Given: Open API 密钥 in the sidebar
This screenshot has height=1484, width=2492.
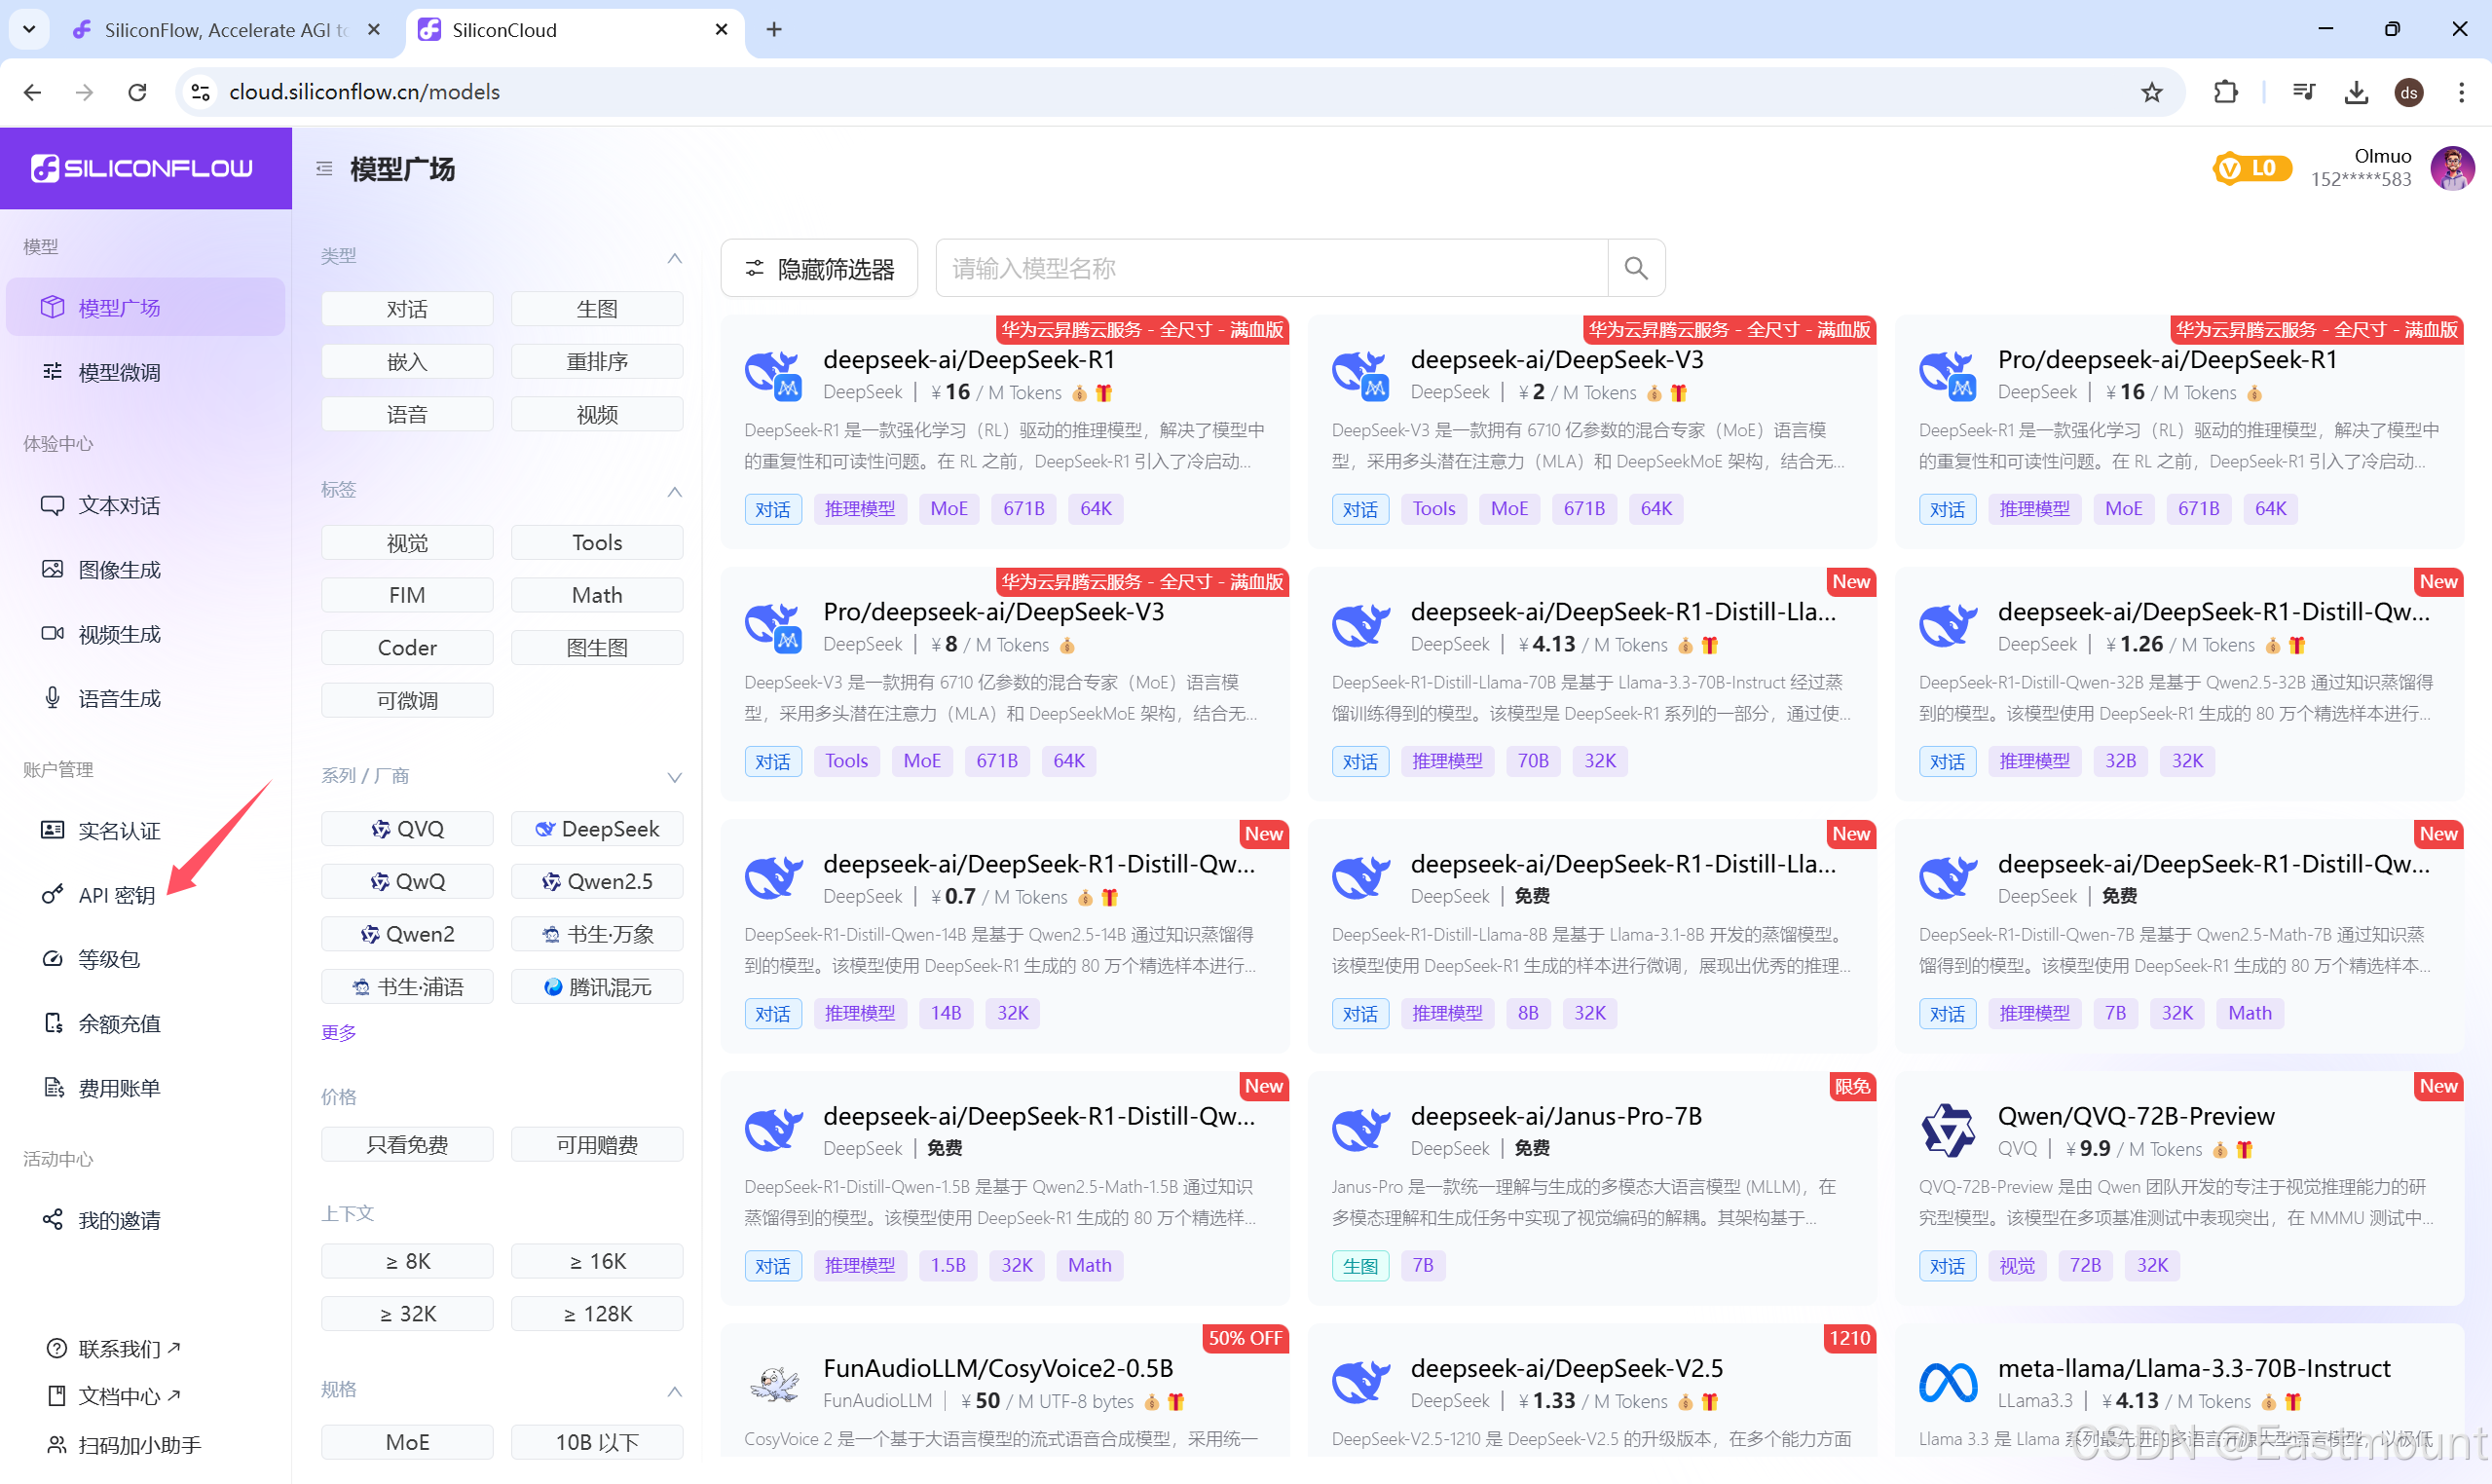Looking at the screenshot, I should coord(117,895).
